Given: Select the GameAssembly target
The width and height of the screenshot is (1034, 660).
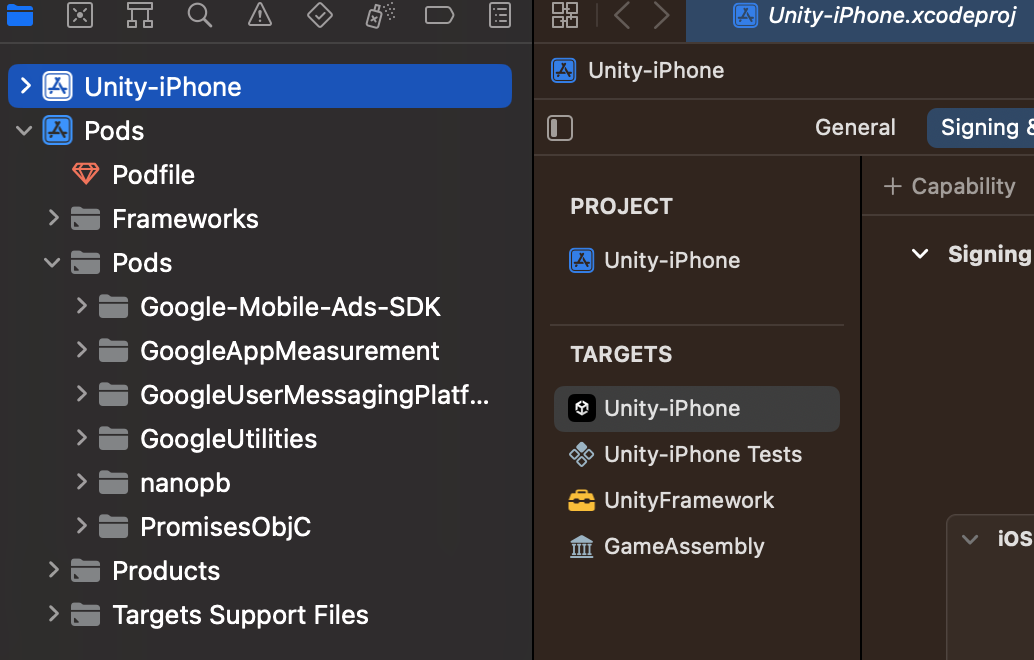Looking at the screenshot, I should tap(696, 546).
